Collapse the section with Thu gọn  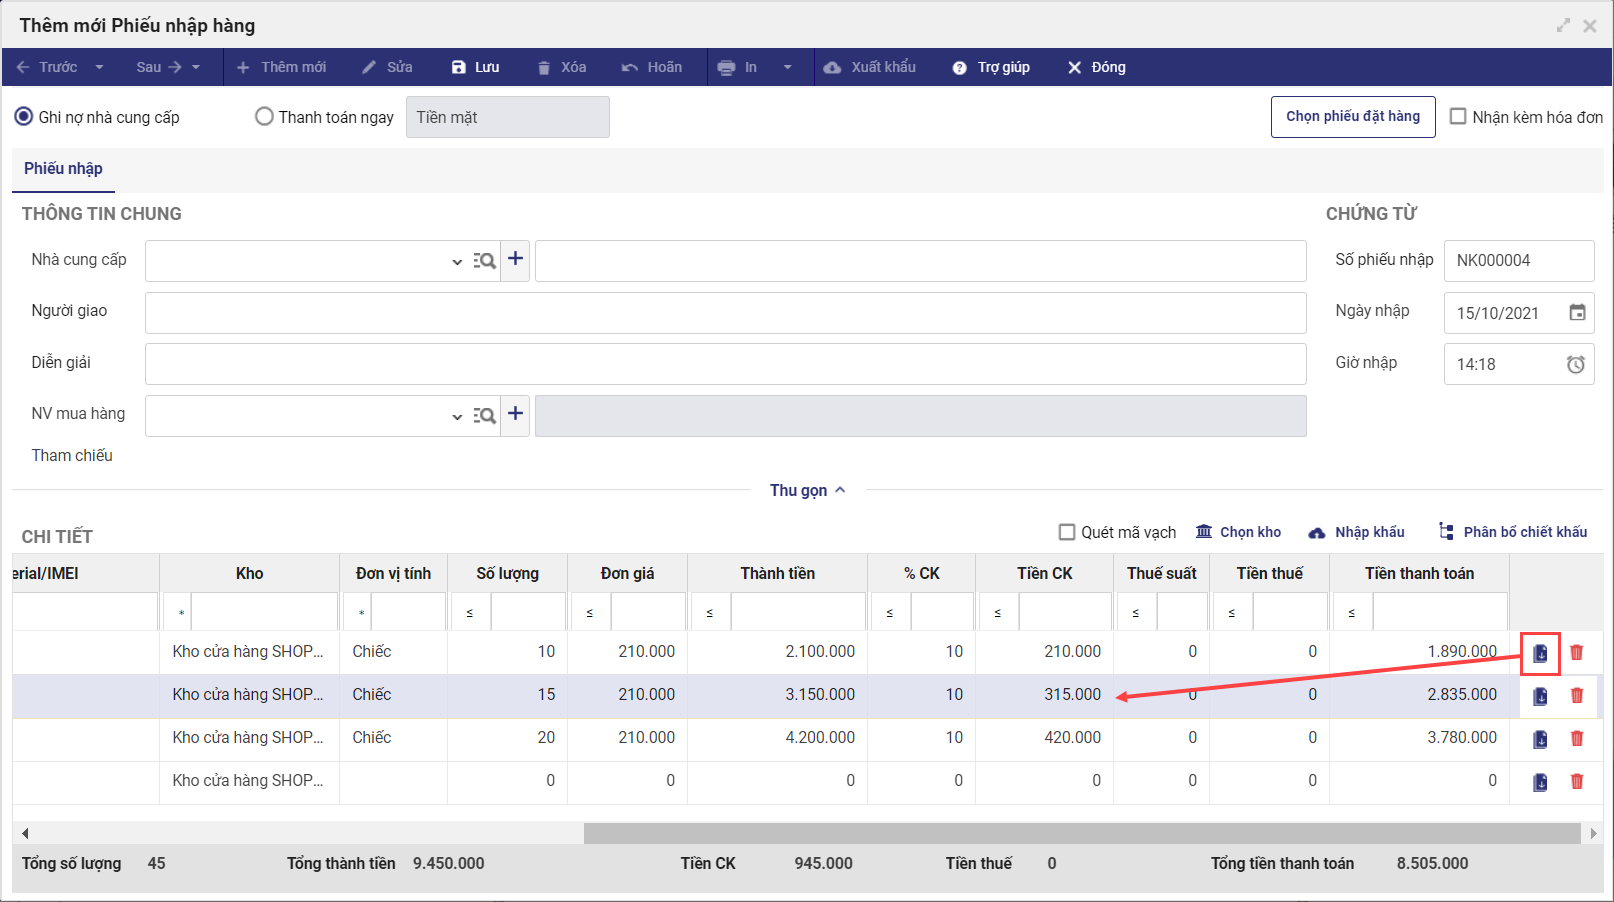click(808, 490)
